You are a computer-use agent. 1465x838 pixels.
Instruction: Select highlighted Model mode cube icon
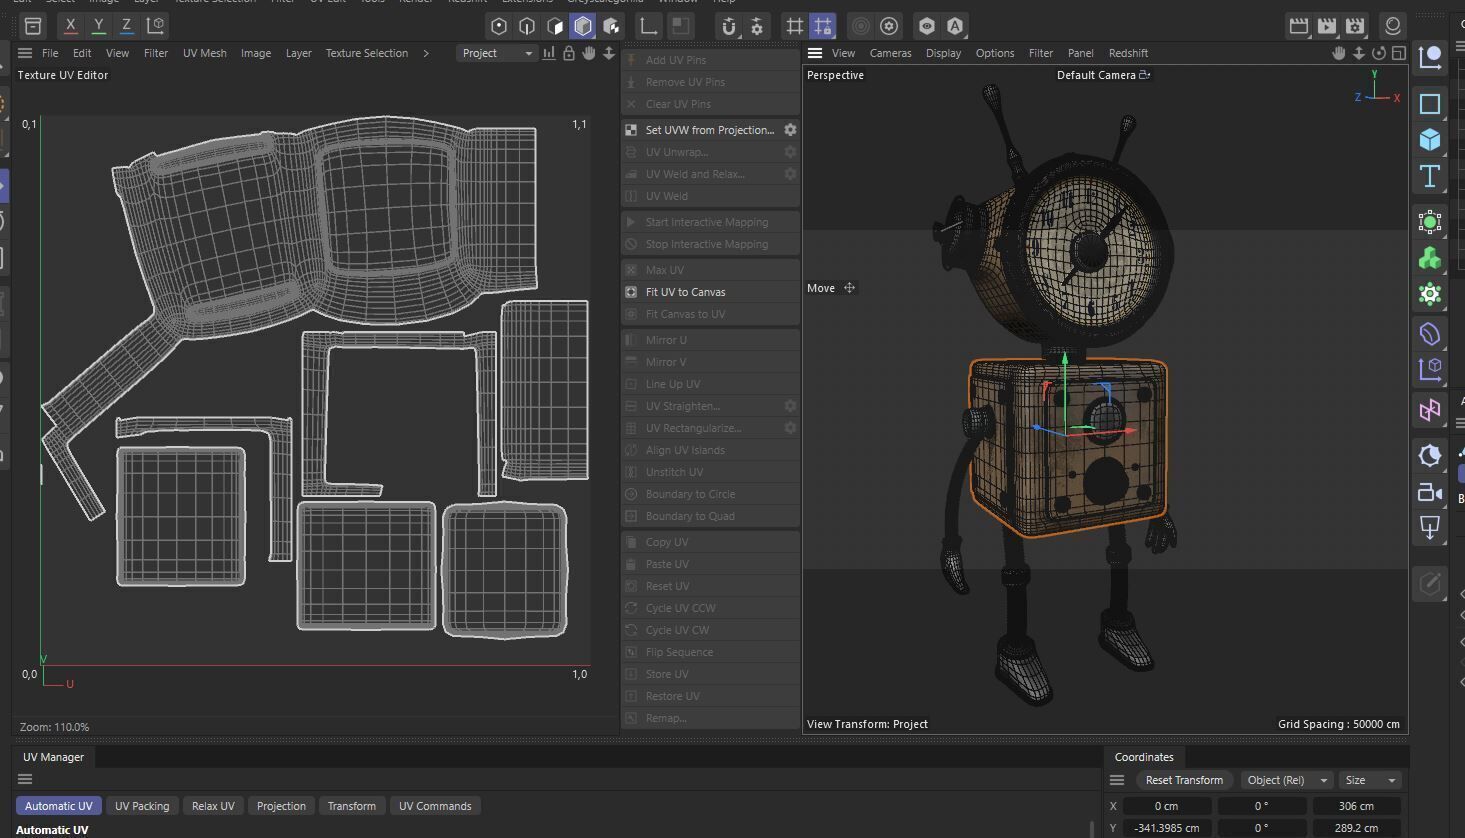(583, 26)
